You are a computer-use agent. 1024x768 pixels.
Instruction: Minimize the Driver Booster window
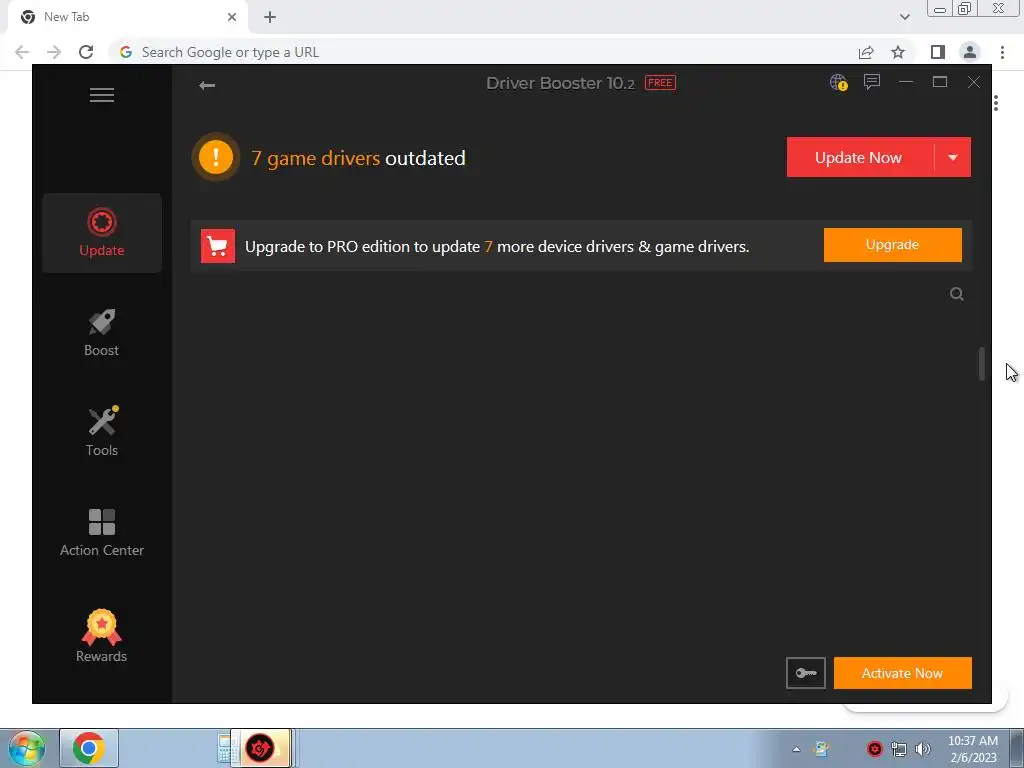[x=906, y=82]
